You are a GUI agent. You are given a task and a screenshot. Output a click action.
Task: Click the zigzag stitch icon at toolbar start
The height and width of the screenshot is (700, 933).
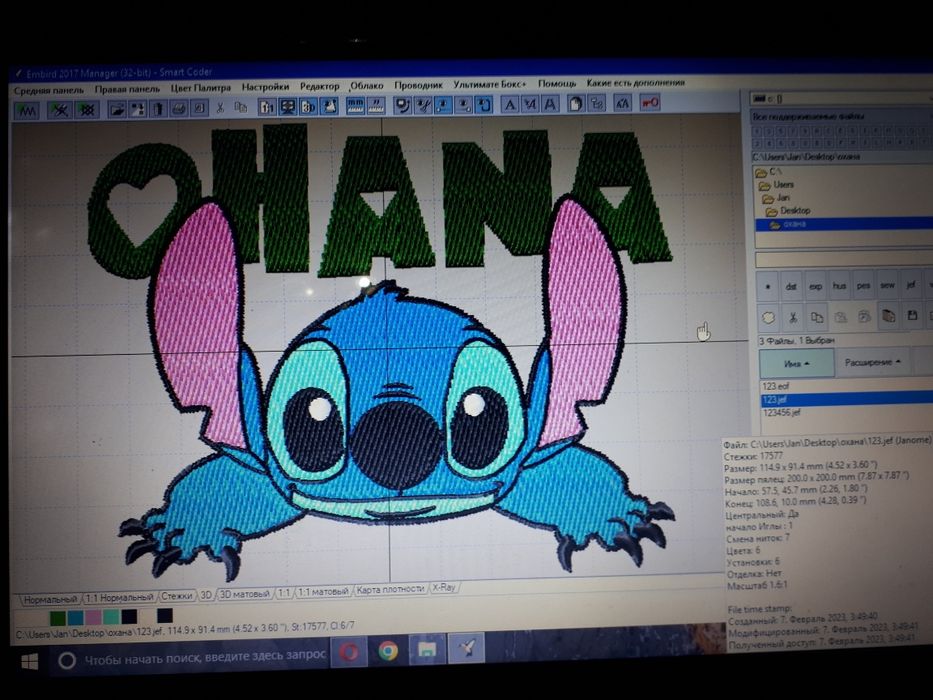pyautogui.click(x=27, y=110)
